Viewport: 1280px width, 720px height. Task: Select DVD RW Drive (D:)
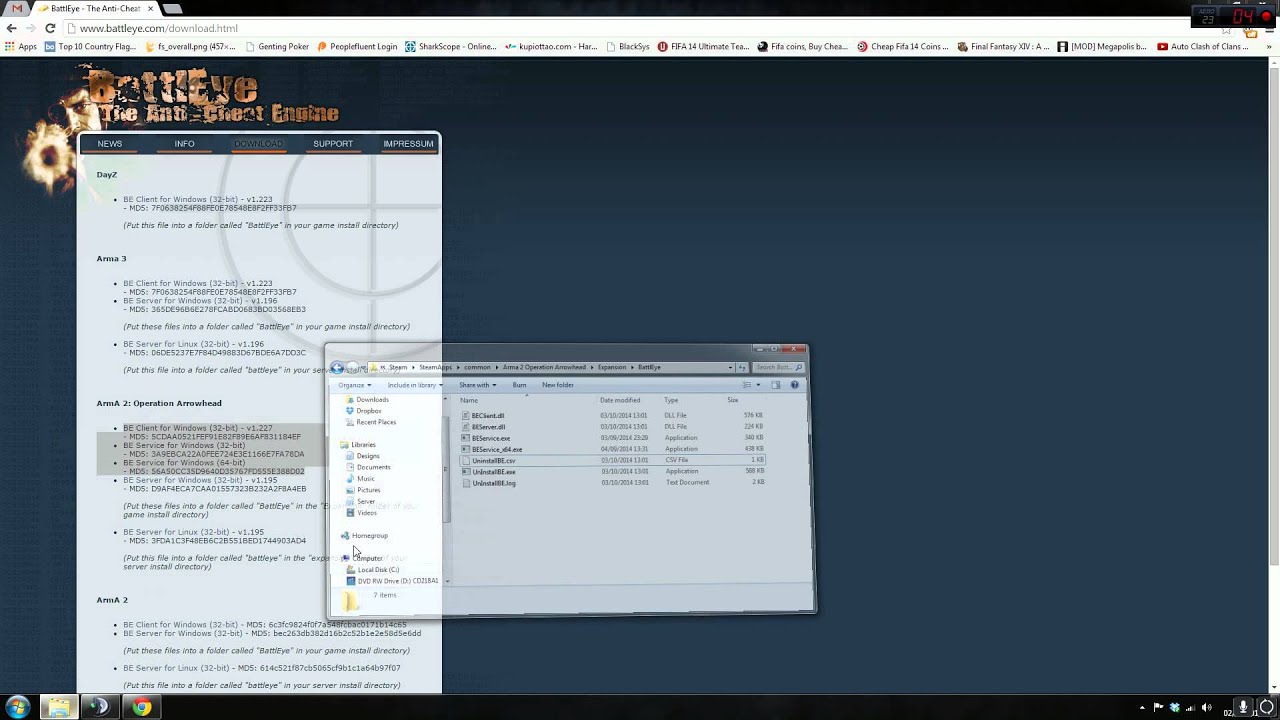pos(392,581)
